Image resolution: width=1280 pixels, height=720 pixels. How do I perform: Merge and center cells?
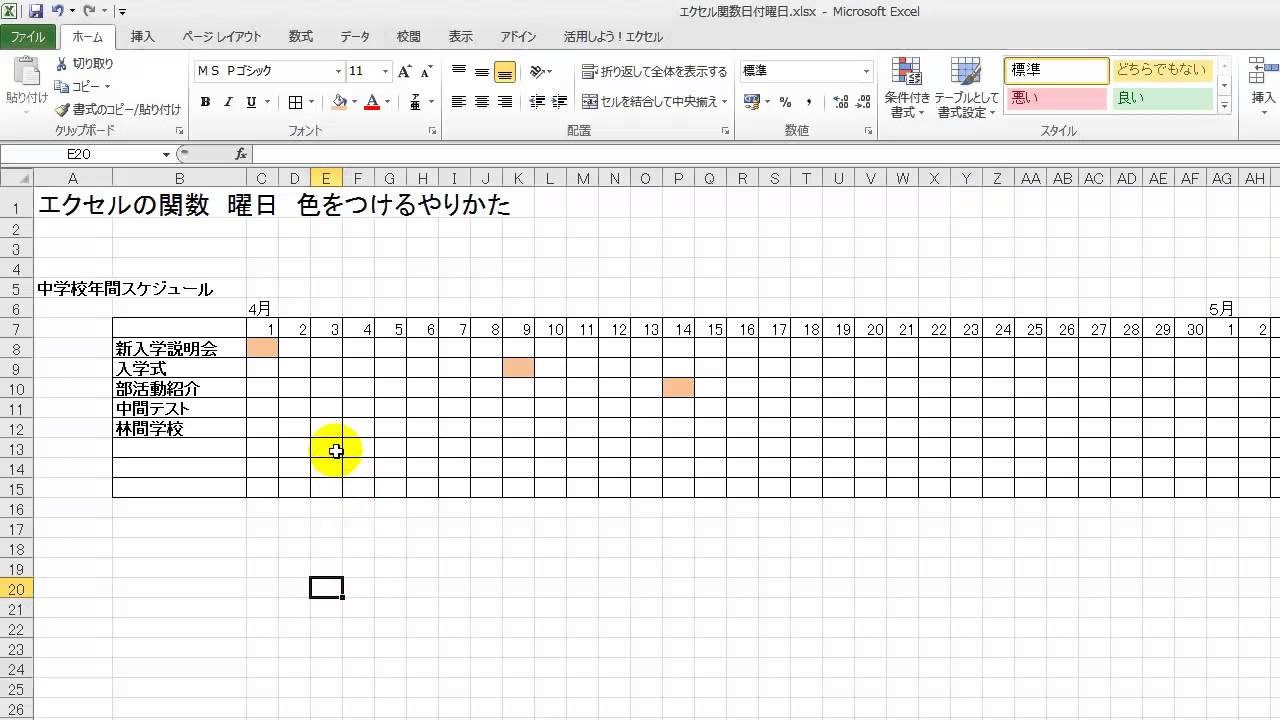click(x=650, y=102)
